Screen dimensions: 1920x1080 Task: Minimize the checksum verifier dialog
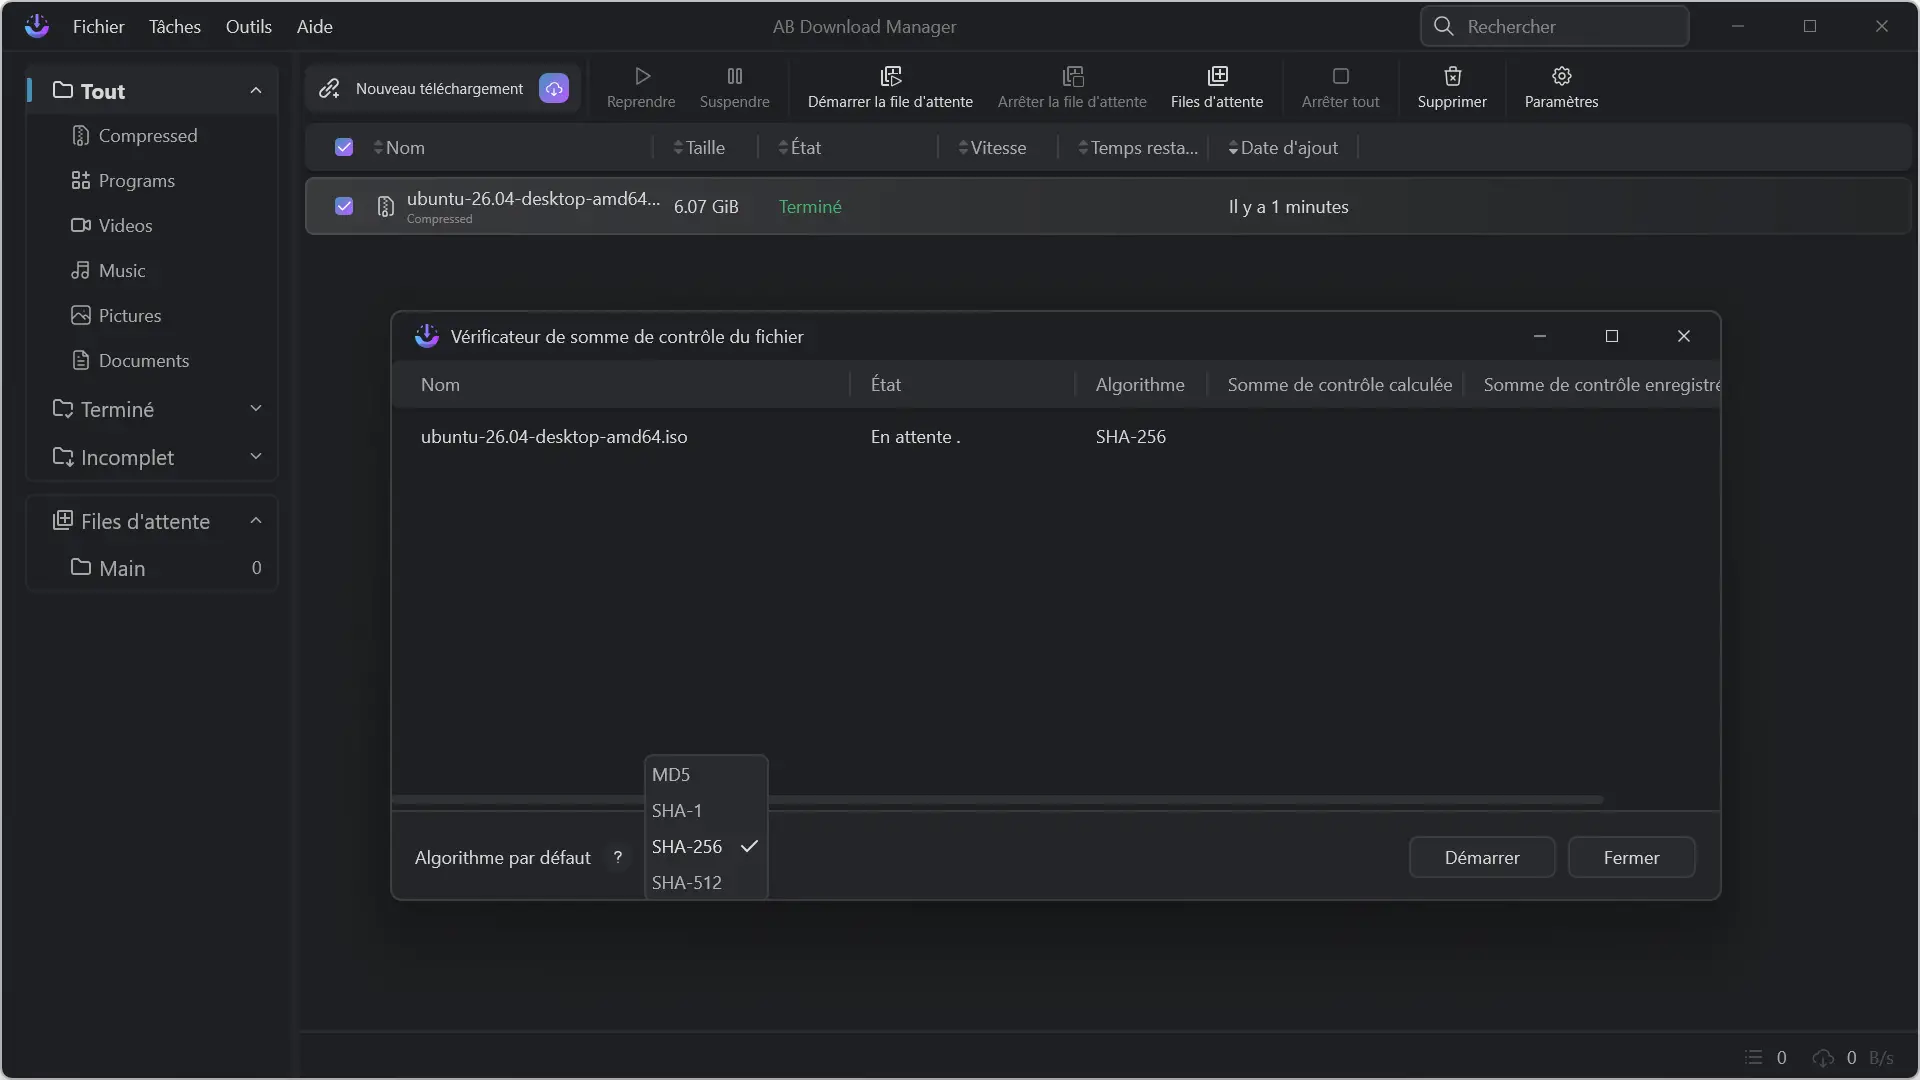click(1540, 336)
